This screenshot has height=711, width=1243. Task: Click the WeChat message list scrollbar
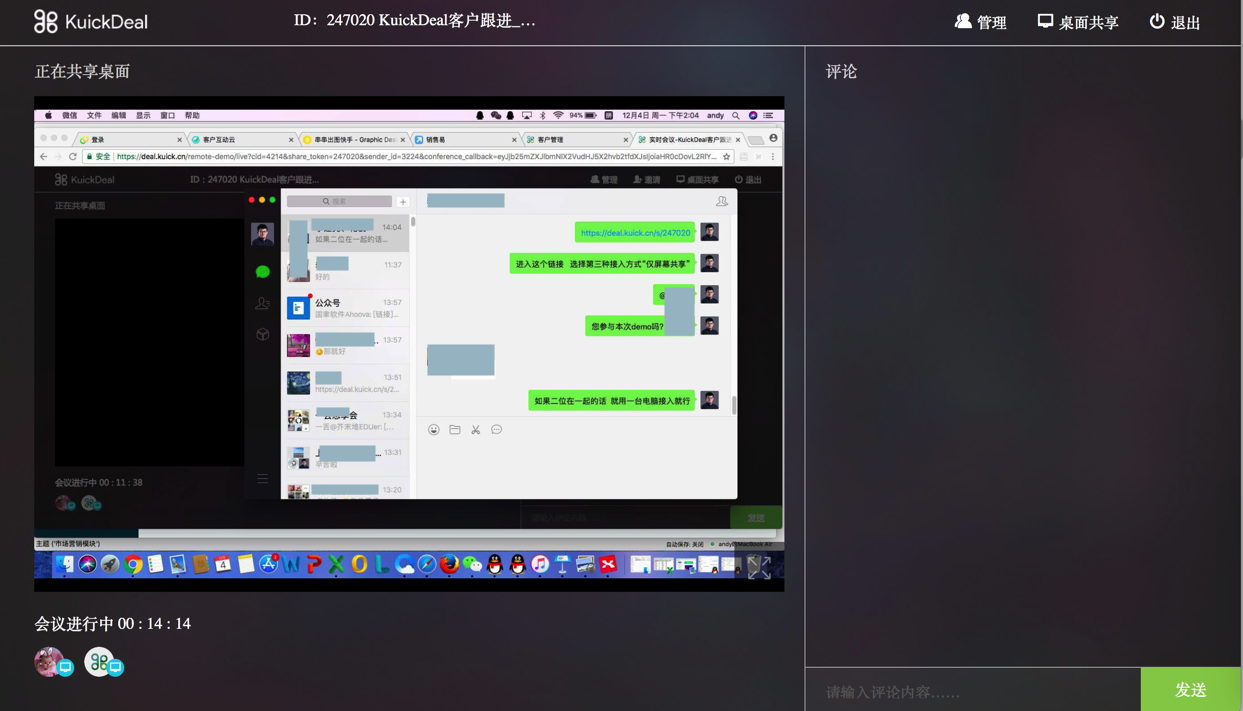[x=413, y=222]
